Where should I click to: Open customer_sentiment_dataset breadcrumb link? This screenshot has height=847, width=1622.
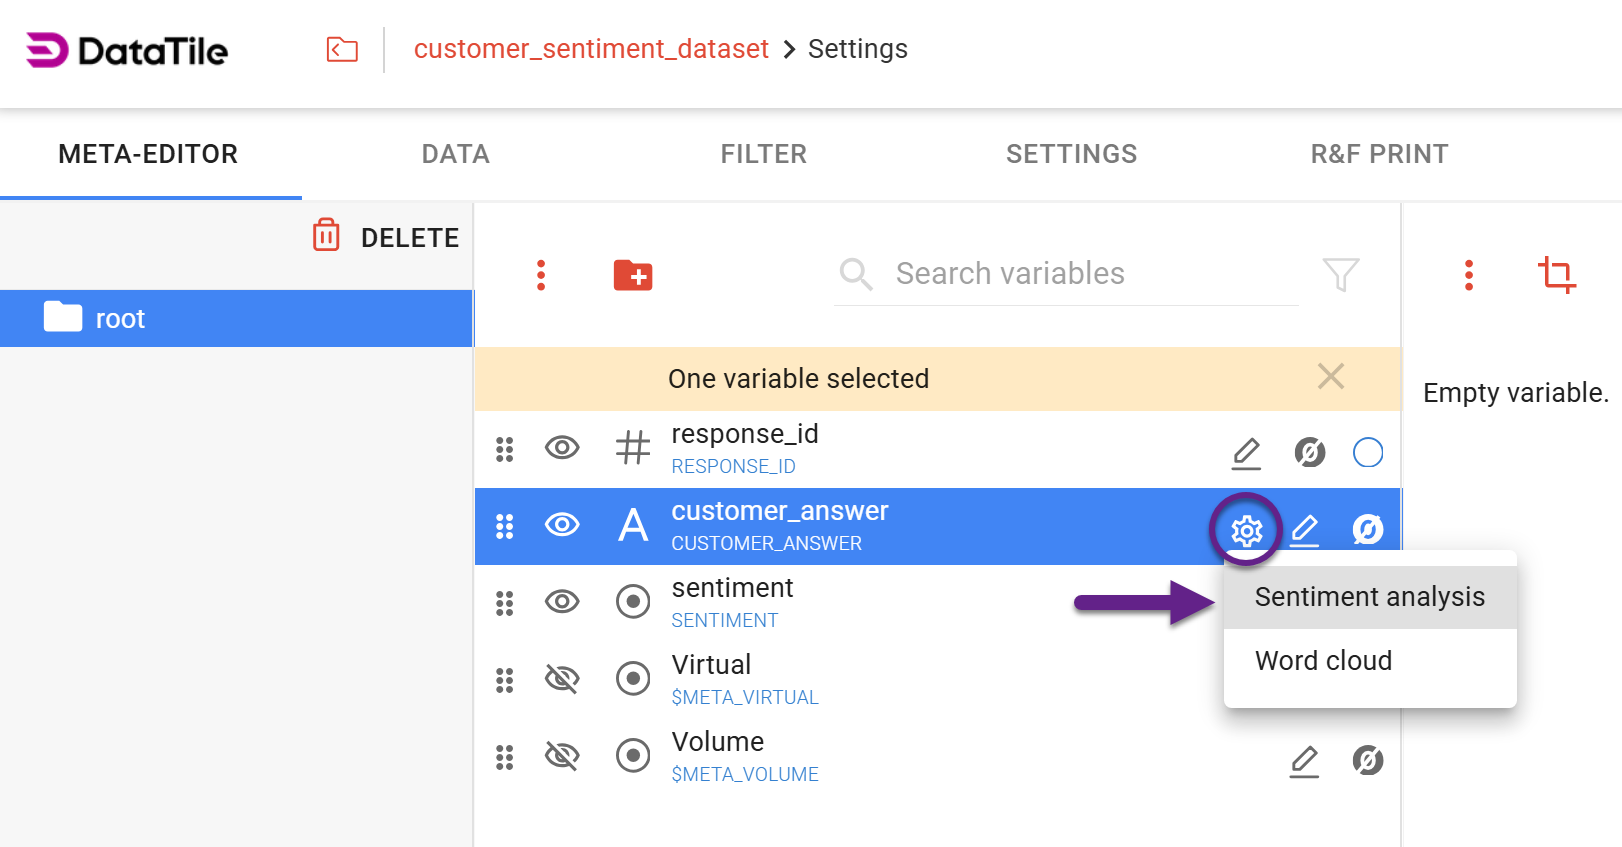coord(591,49)
